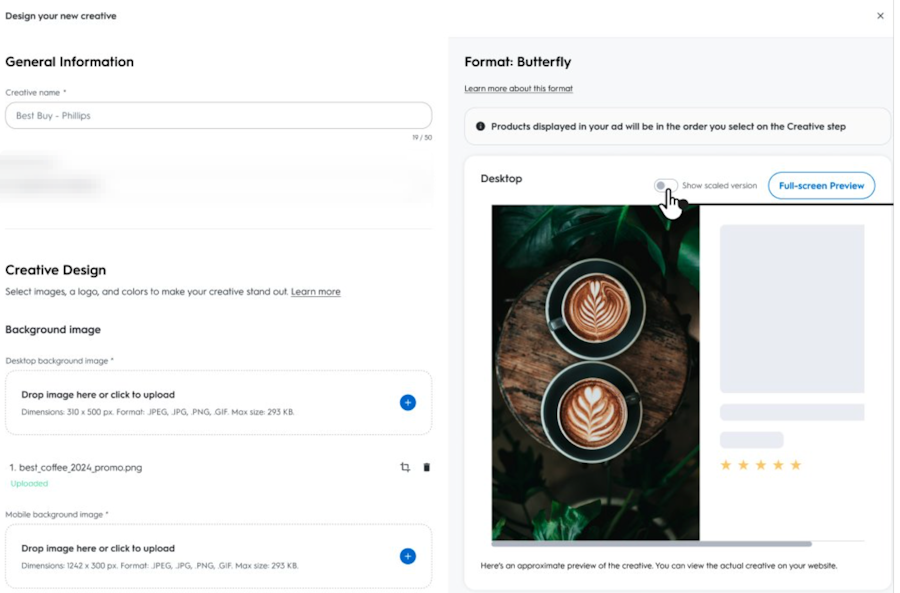Click the plus icon for mobile background upload
900x593 pixels.
408,556
